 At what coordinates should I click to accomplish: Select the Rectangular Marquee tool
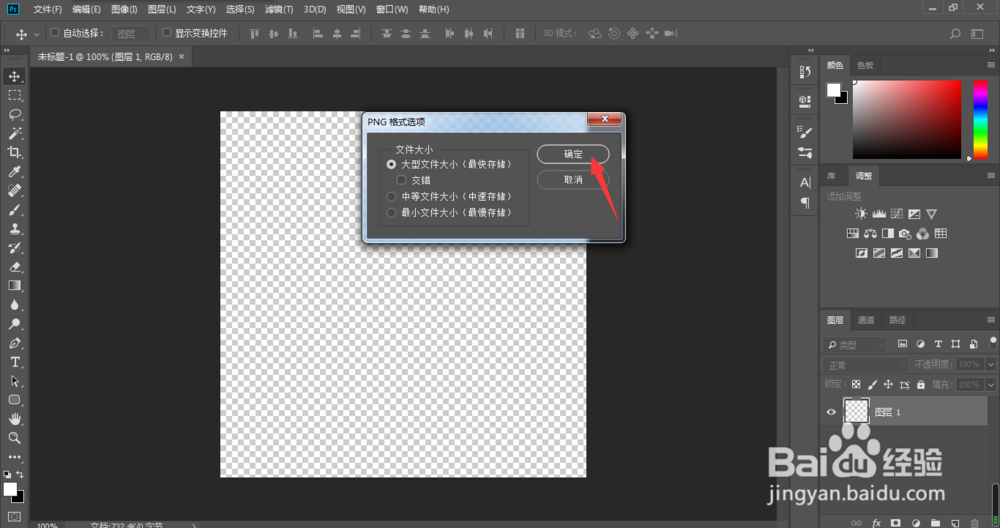(14, 95)
